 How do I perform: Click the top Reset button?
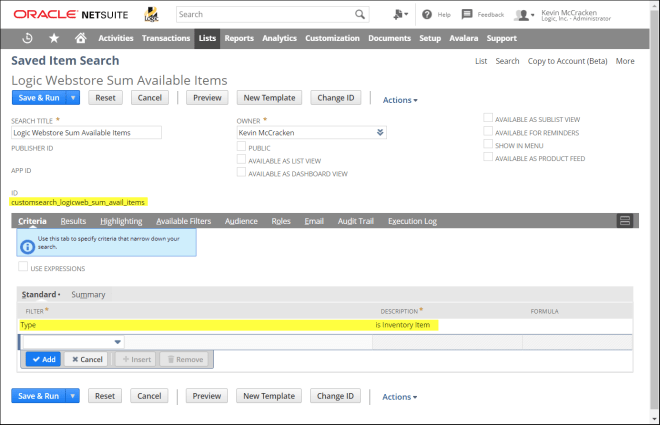105,98
